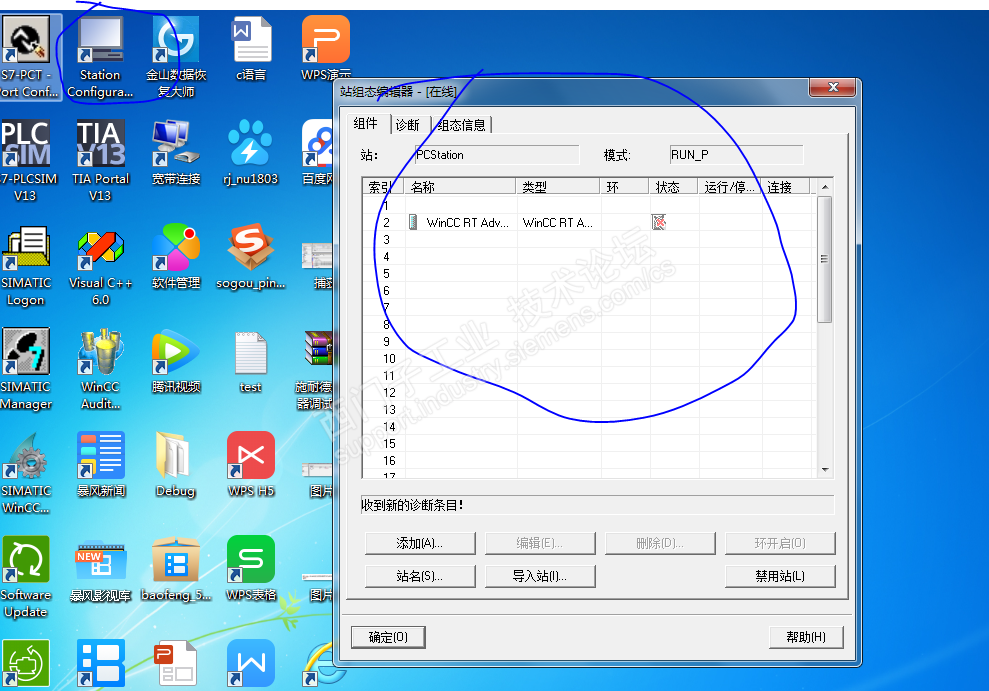Open the 暴风新闻 desktop icon
This screenshot has width=989, height=691.
coord(101,465)
